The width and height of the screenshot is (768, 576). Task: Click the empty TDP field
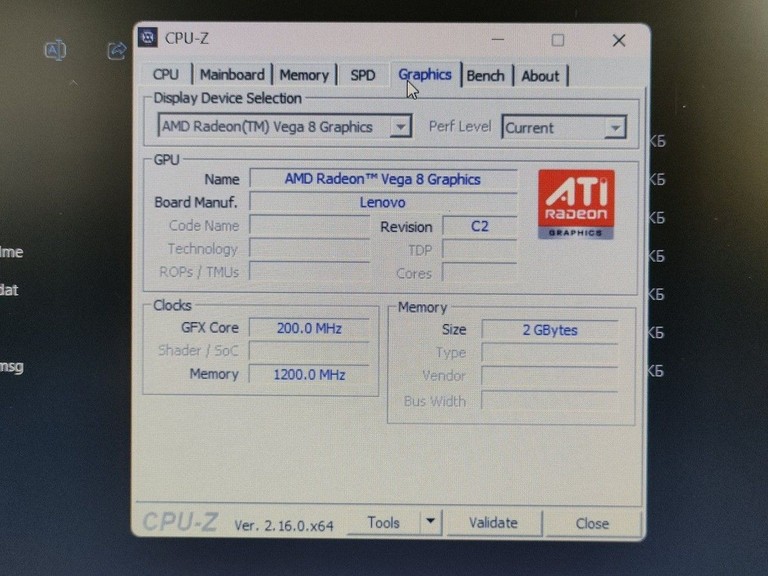[480, 250]
